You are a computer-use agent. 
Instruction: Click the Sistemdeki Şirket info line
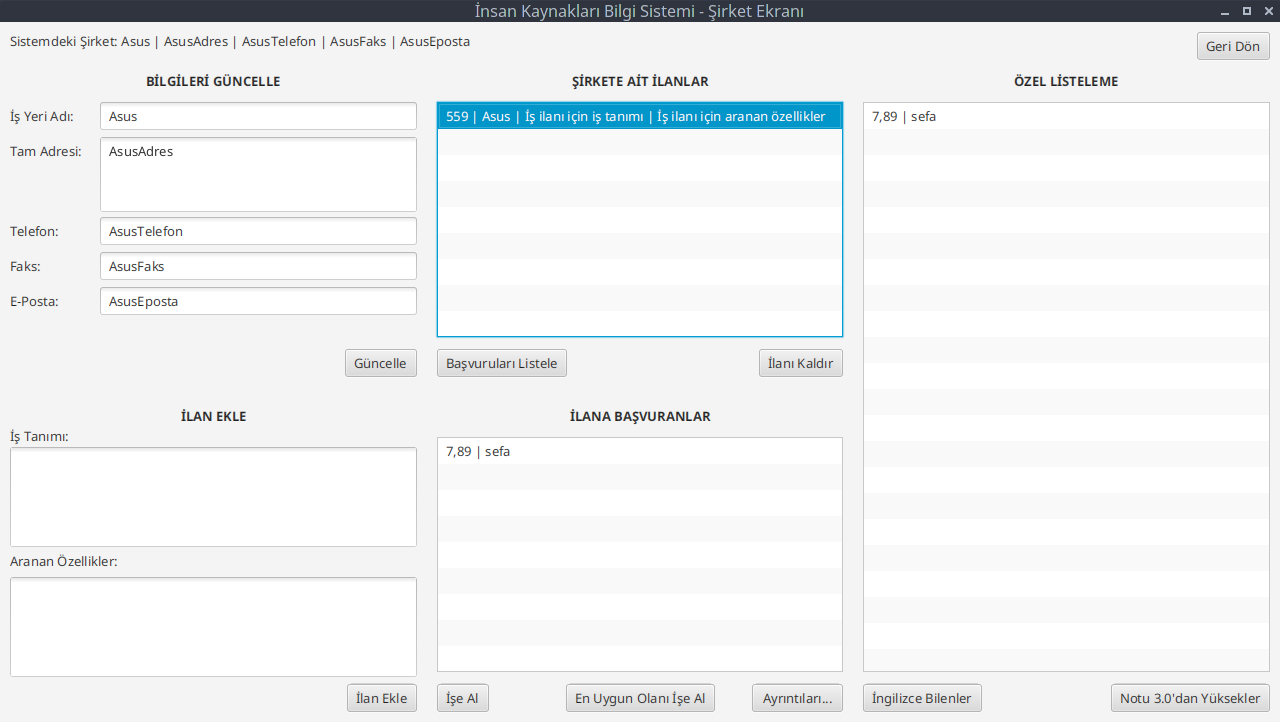tap(240, 41)
